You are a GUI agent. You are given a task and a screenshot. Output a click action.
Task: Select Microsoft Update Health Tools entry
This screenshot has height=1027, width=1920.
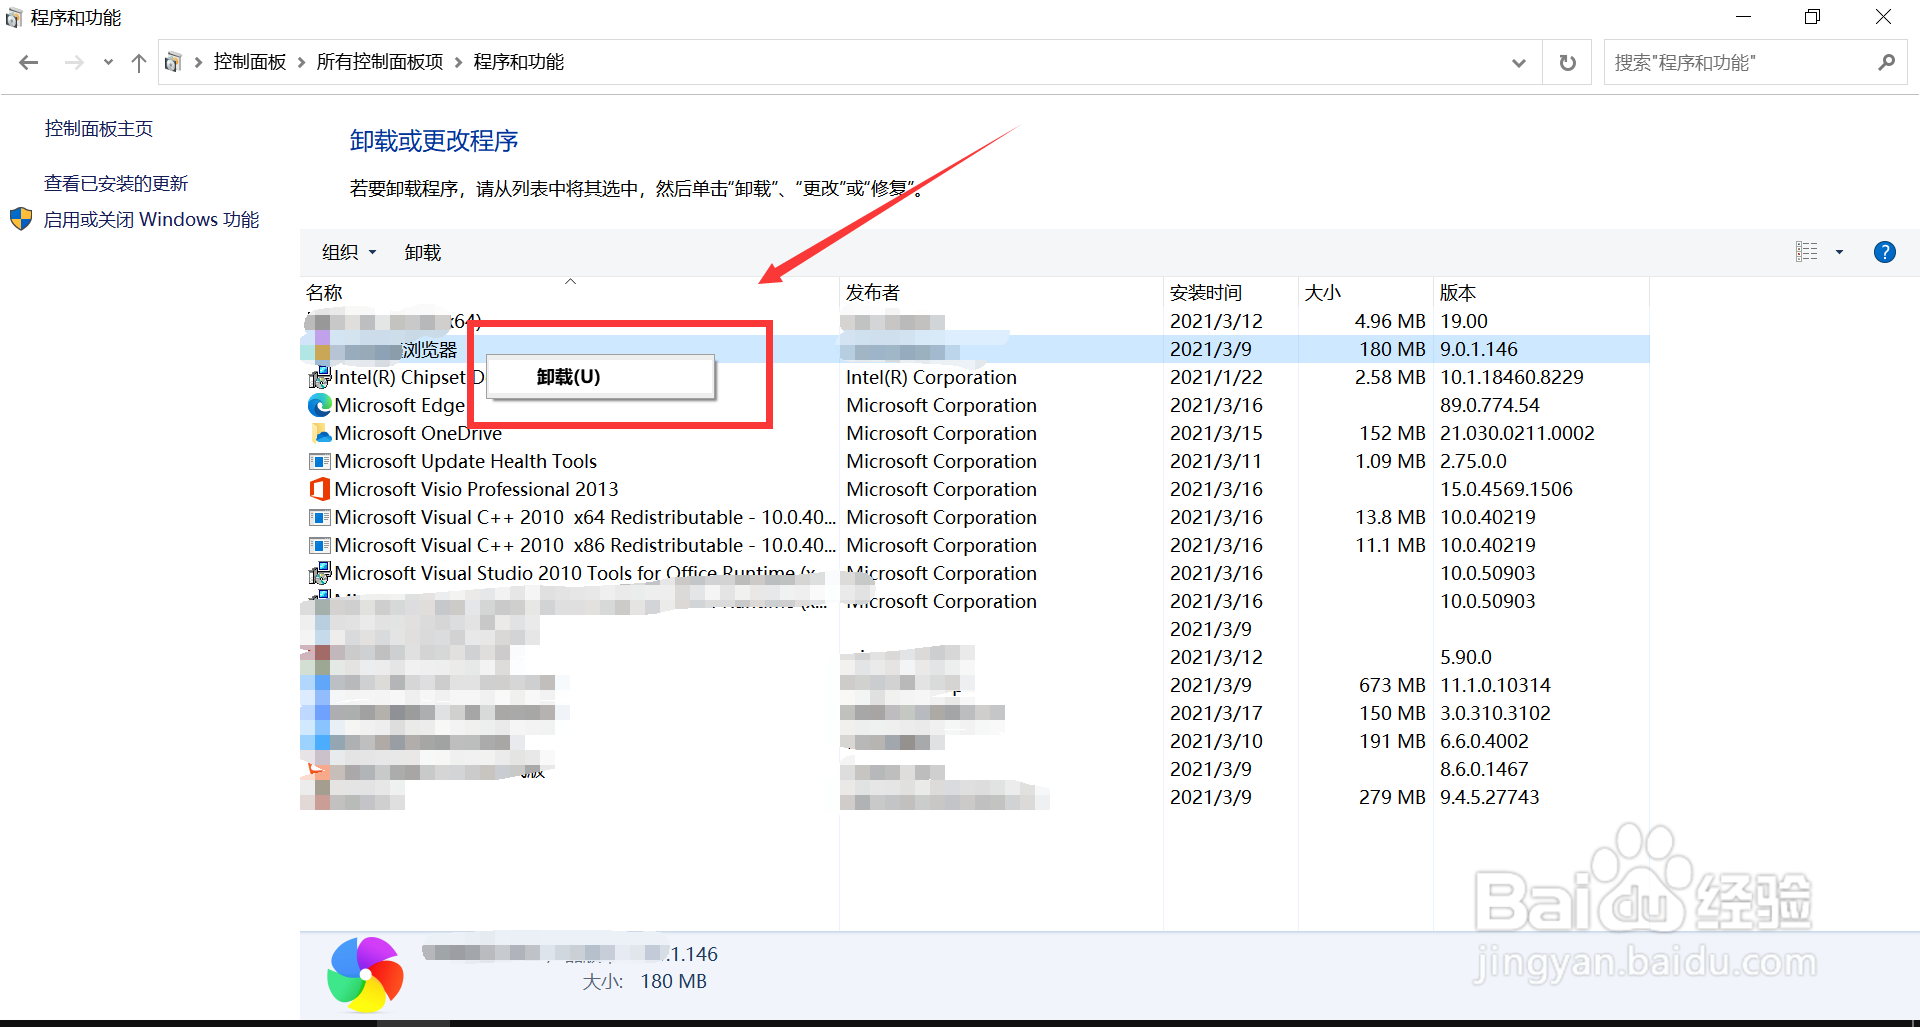click(465, 461)
